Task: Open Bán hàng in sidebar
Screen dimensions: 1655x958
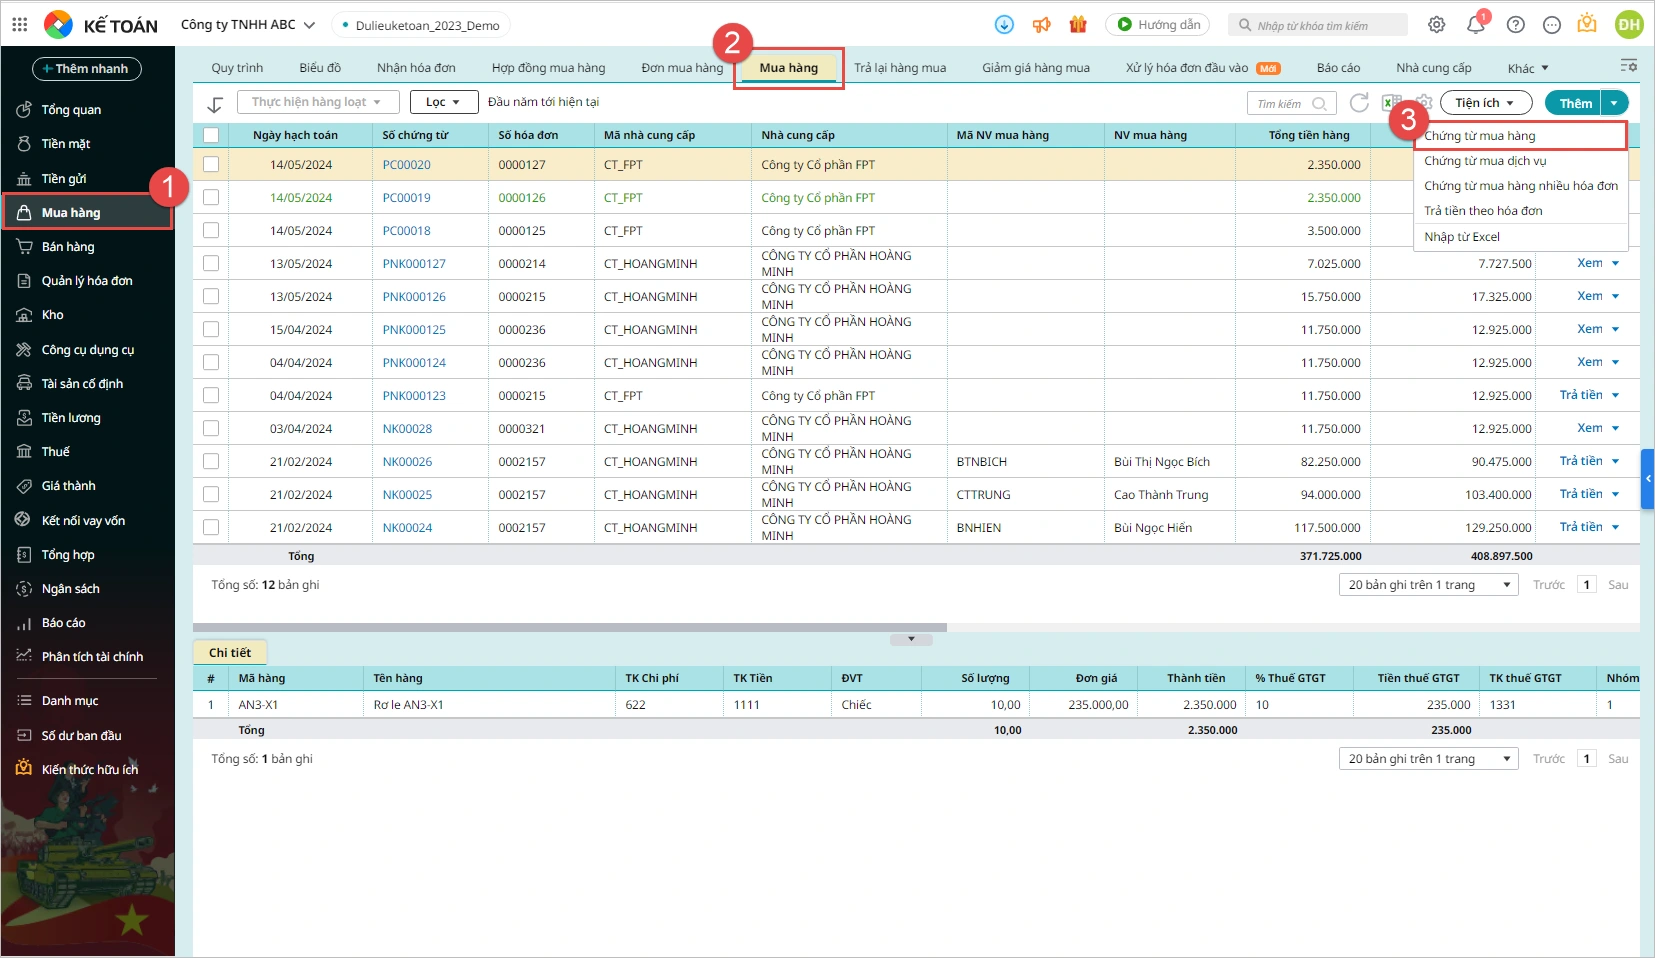Action: (68, 247)
